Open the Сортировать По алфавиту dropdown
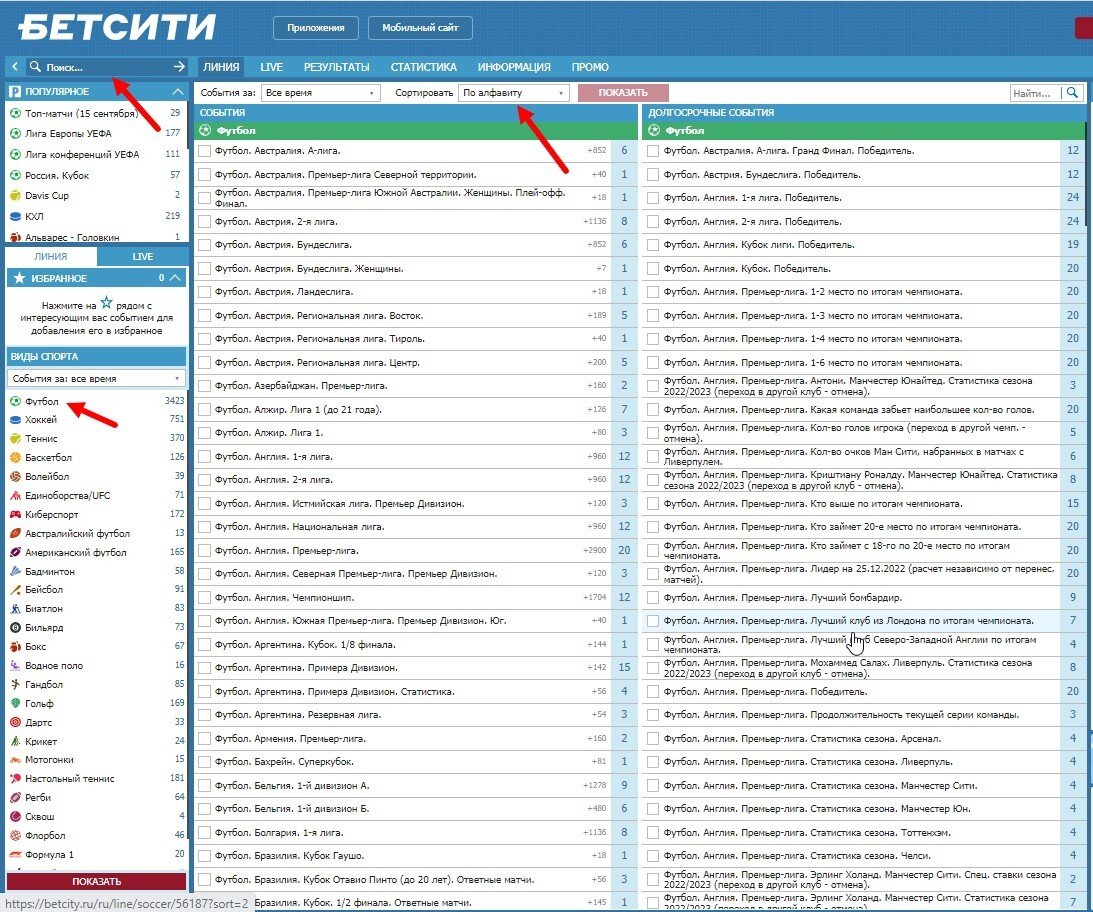 (x=514, y=93)
